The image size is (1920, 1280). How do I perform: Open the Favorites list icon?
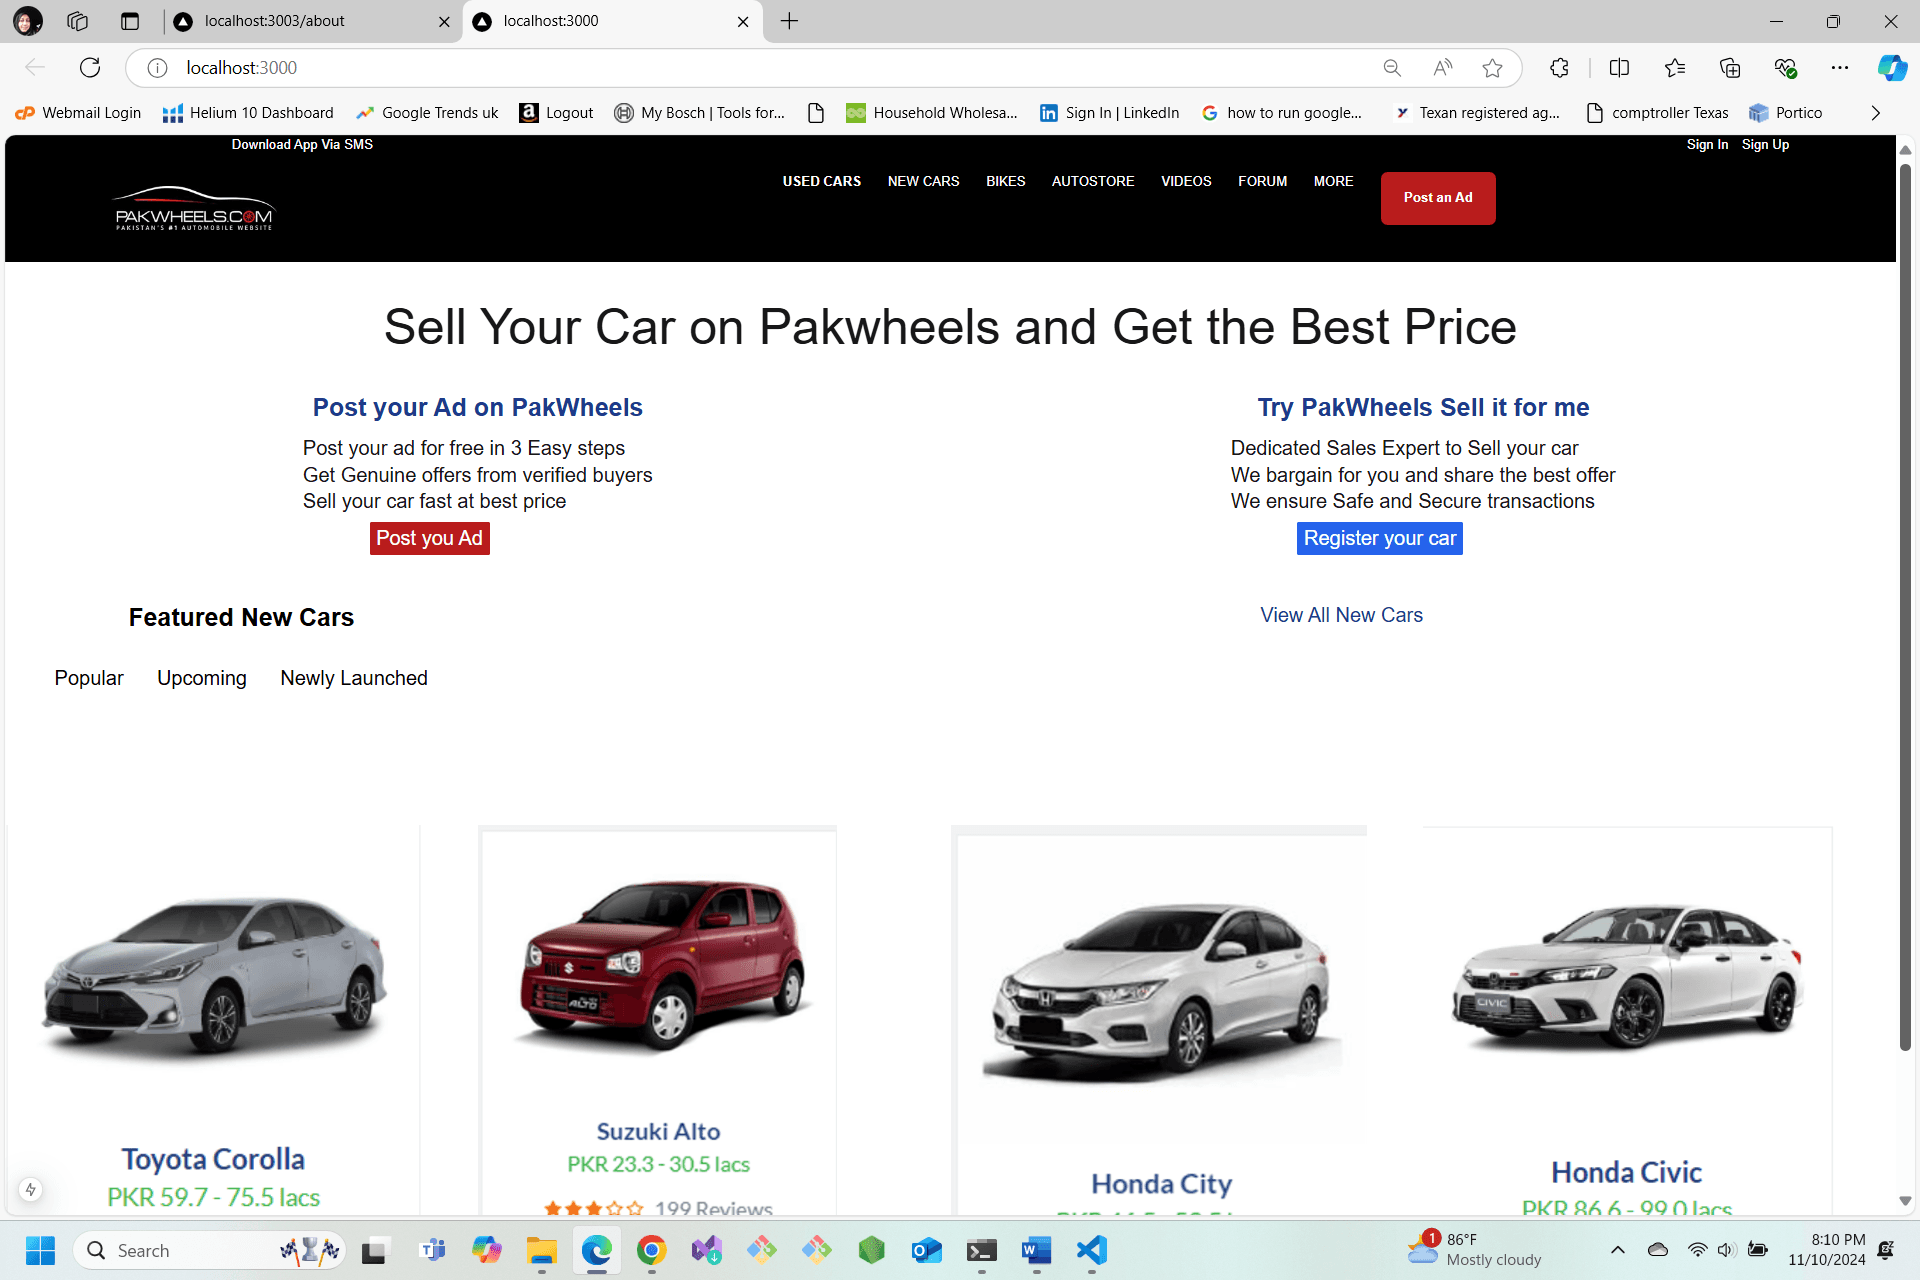1675,68
